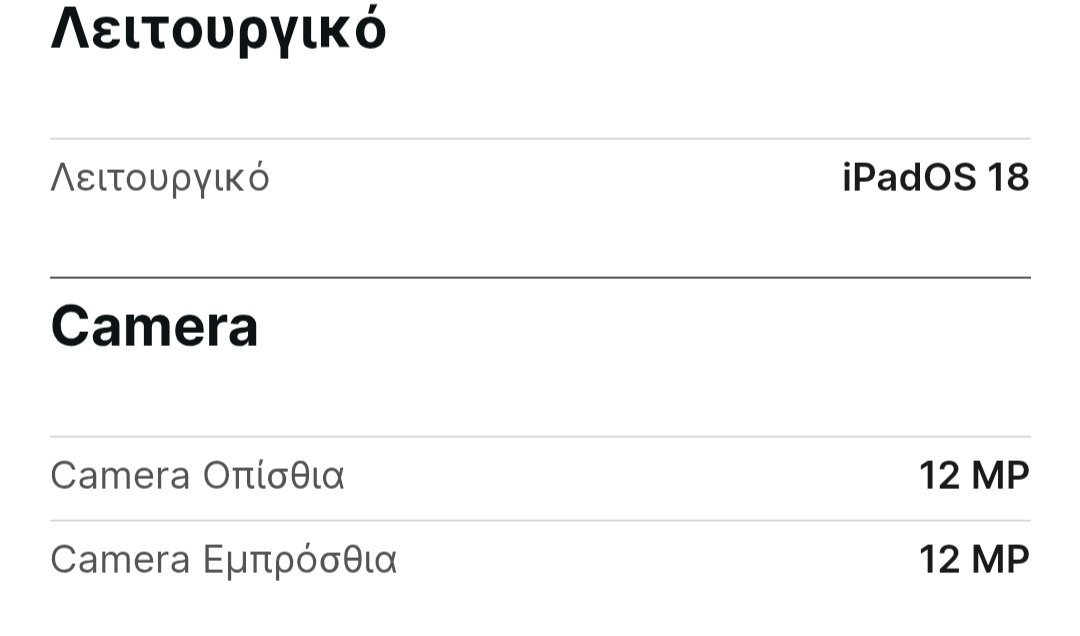
Task: Select the Camera Οπίσθια label
Action: point(197,475)
